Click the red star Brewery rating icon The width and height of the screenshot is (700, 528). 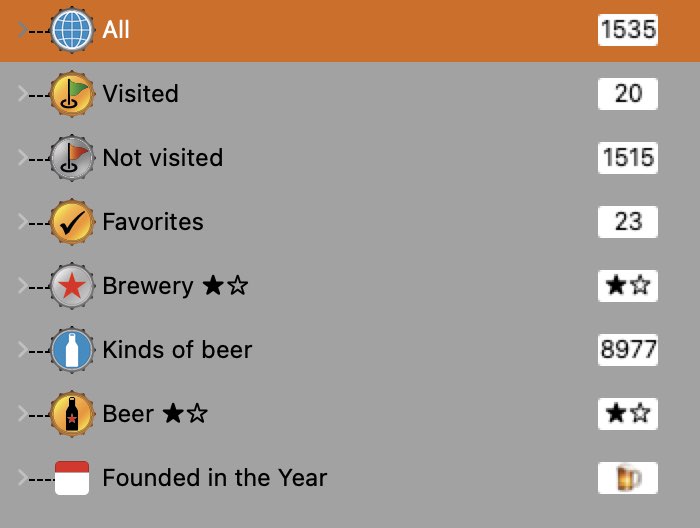[x=71, y=286]
